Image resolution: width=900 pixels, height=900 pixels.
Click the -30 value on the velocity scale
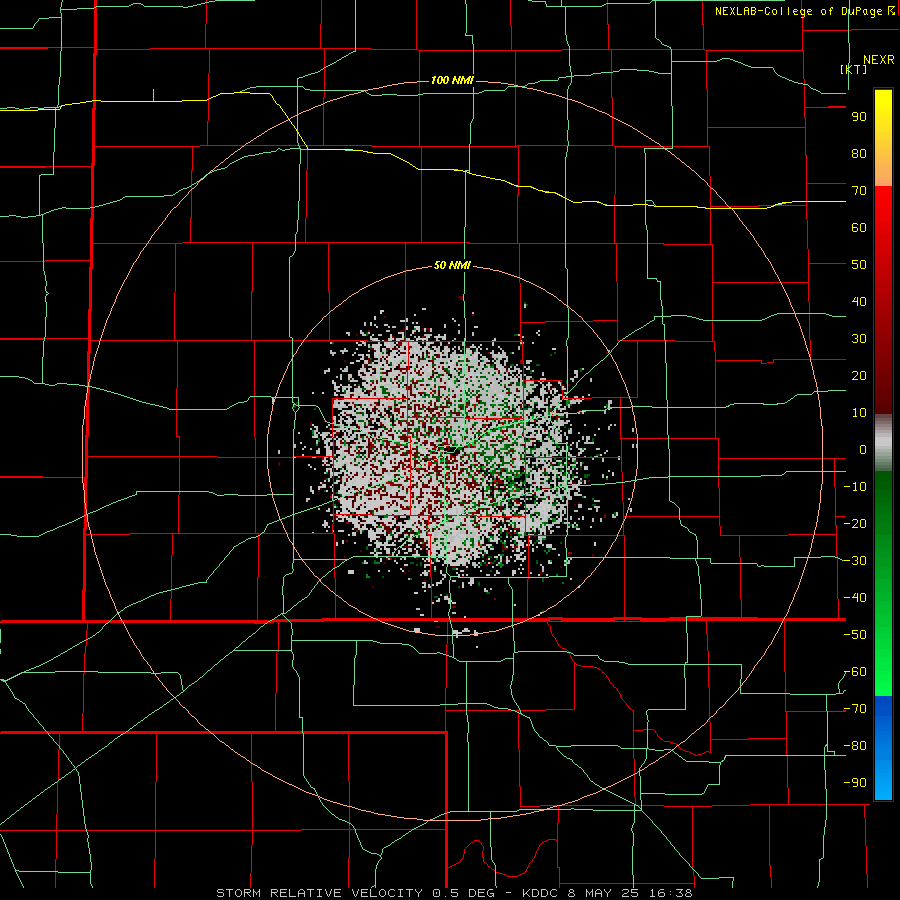tap(855, 561)
